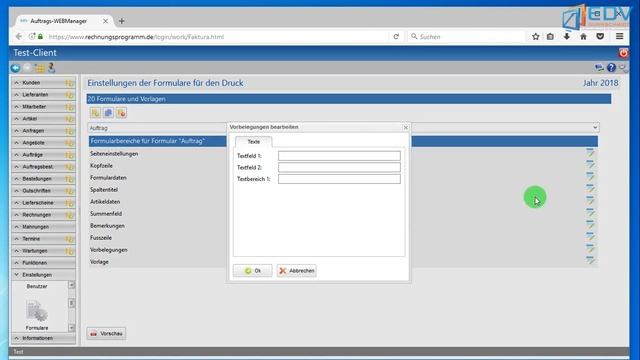Expand the Mahnungen sidebar section
Viewport: 640px width, 360px height.
(x=43, y=227)
